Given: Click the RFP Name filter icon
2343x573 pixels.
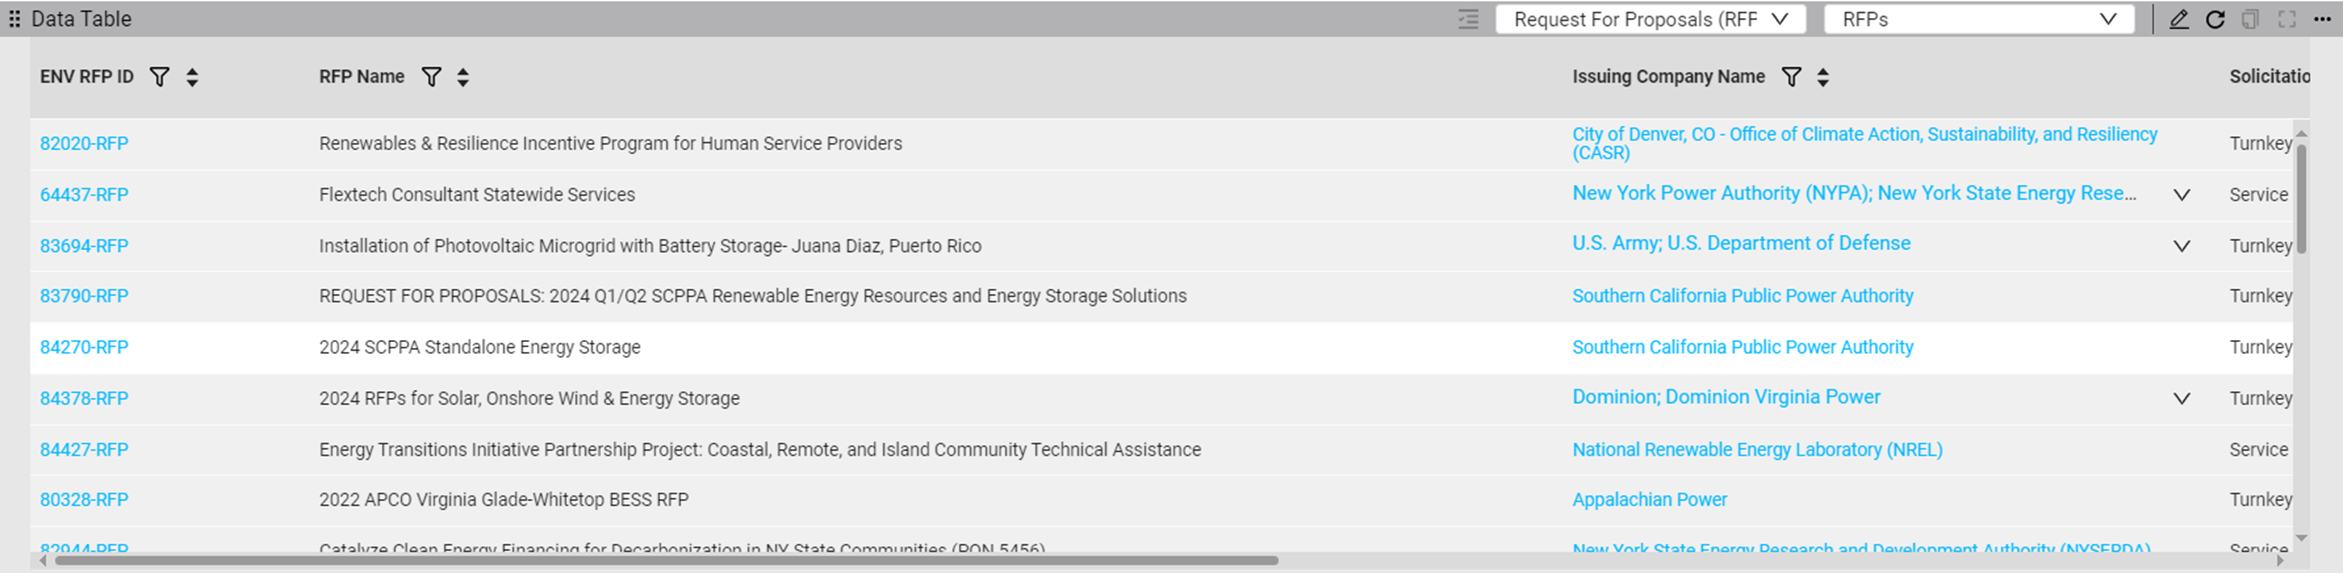Looking at the screenshot, I should 431,77.
